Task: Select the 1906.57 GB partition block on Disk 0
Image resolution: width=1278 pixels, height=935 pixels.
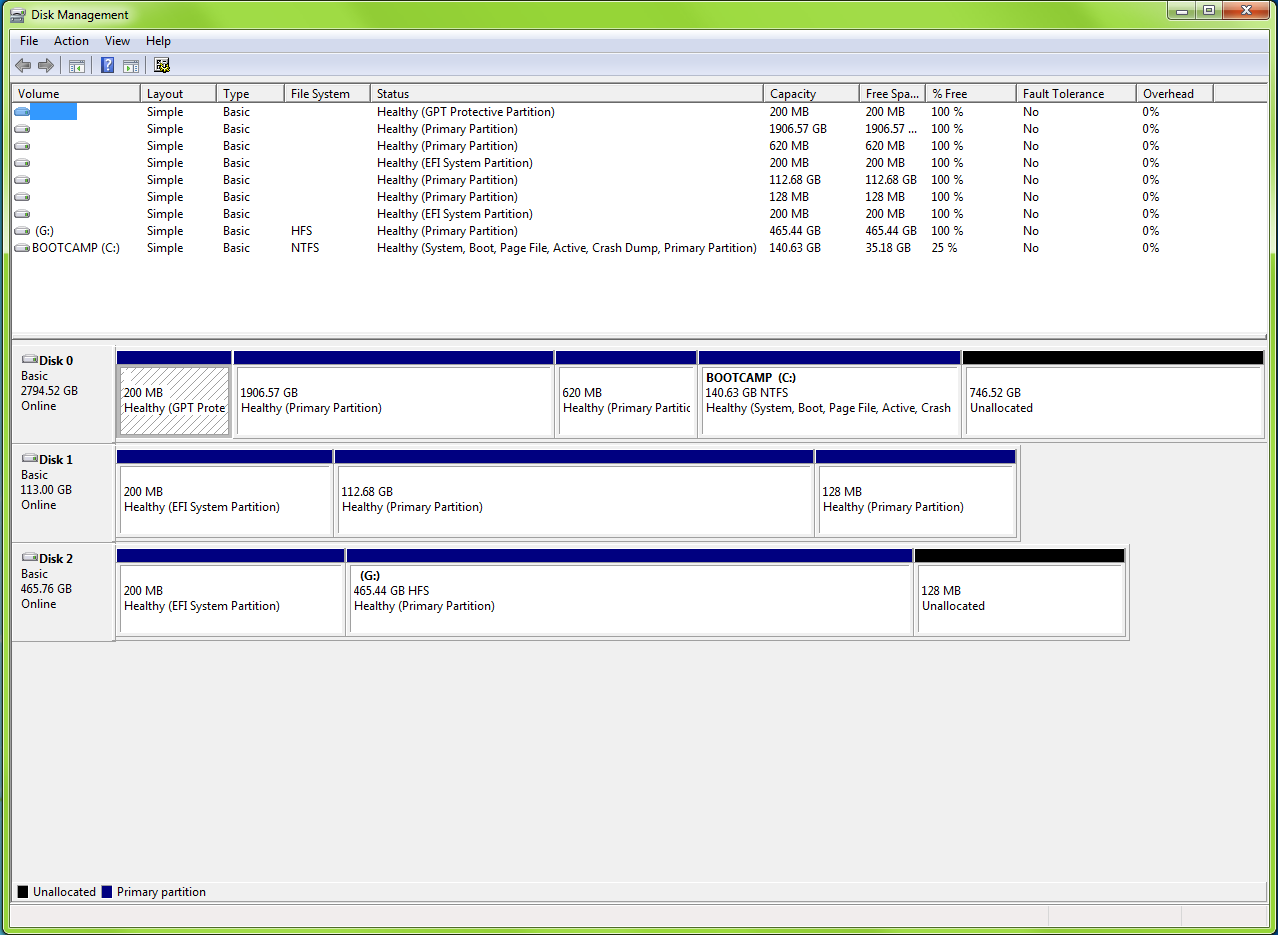Action: (x=393, y=393)
